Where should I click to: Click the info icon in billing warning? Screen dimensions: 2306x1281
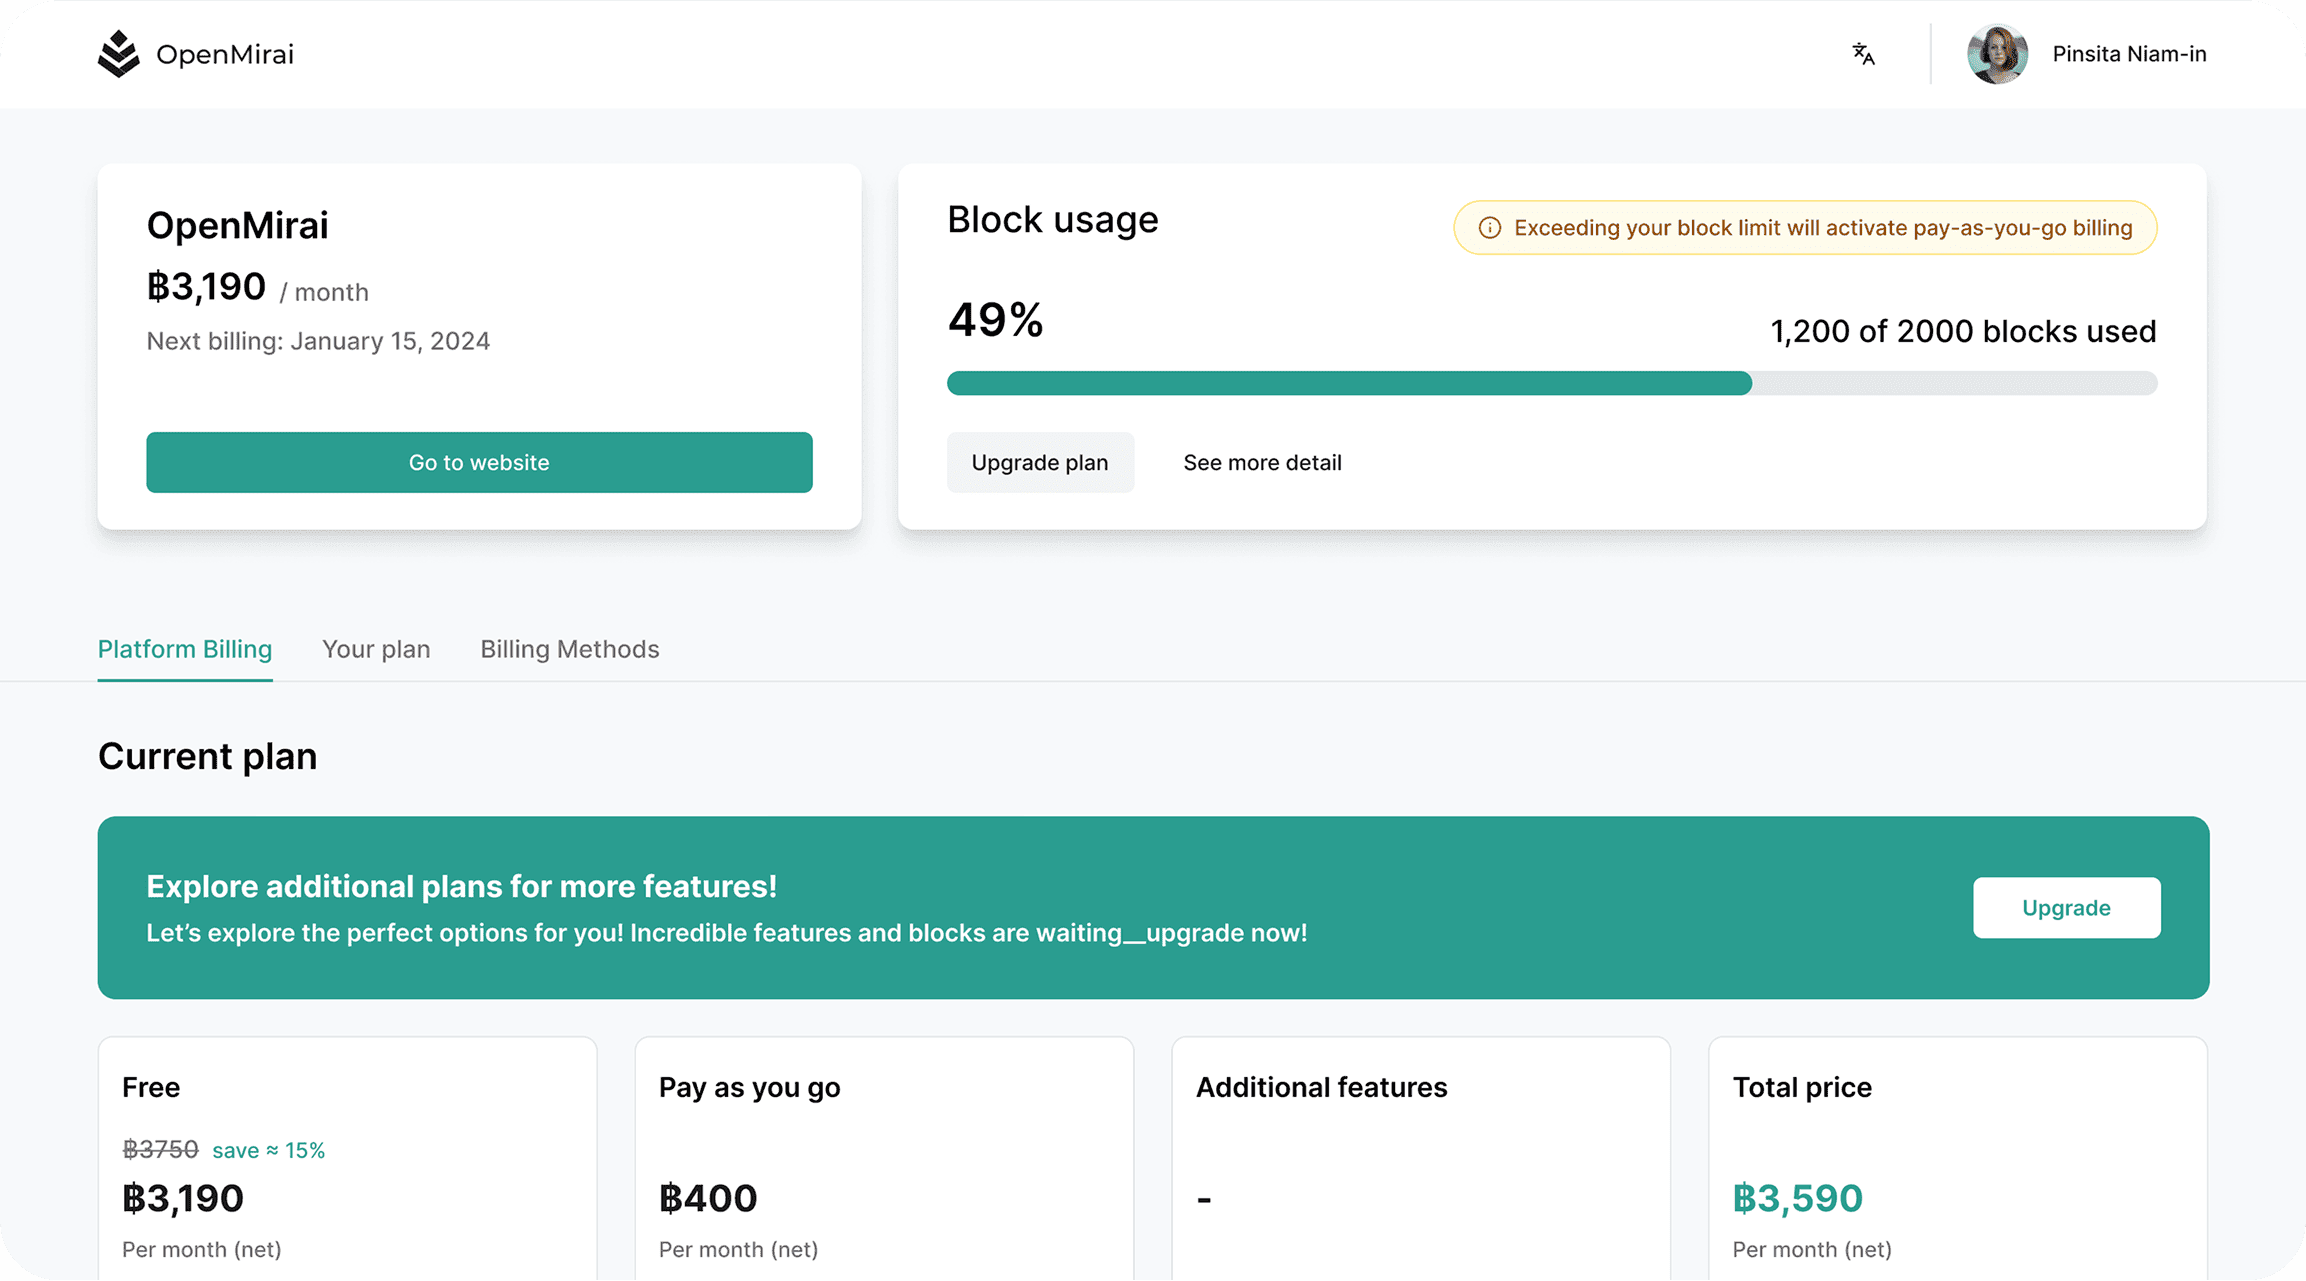1489,228
